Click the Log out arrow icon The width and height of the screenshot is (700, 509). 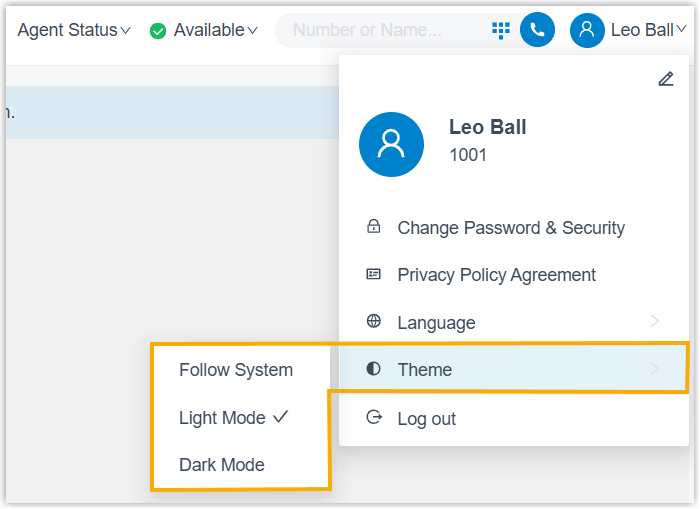click(374, 418)
